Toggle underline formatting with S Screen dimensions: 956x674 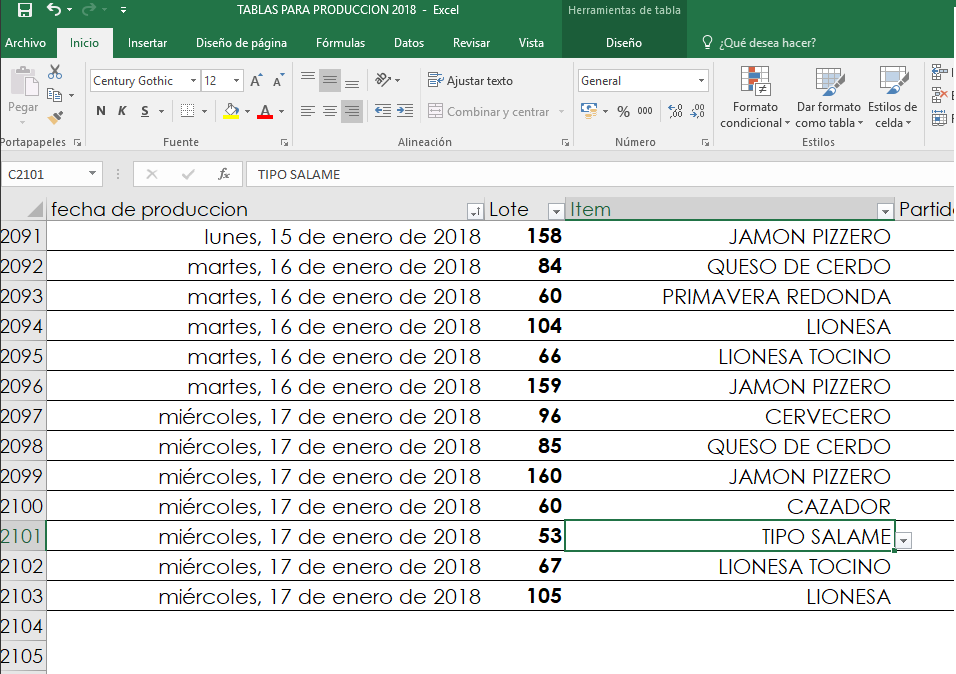click(x=144, y=110)
